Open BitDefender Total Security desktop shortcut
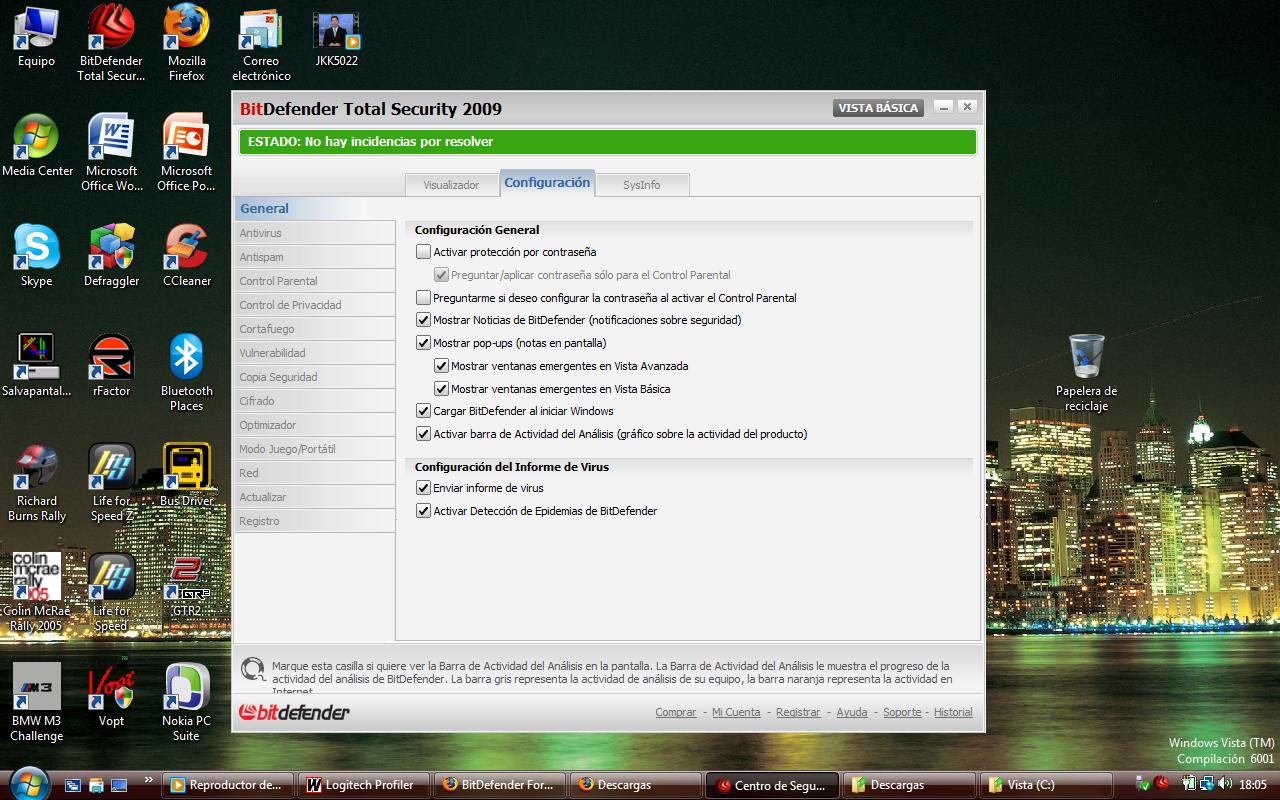Viewport: 1280px width, 800px height. (111, 42)
